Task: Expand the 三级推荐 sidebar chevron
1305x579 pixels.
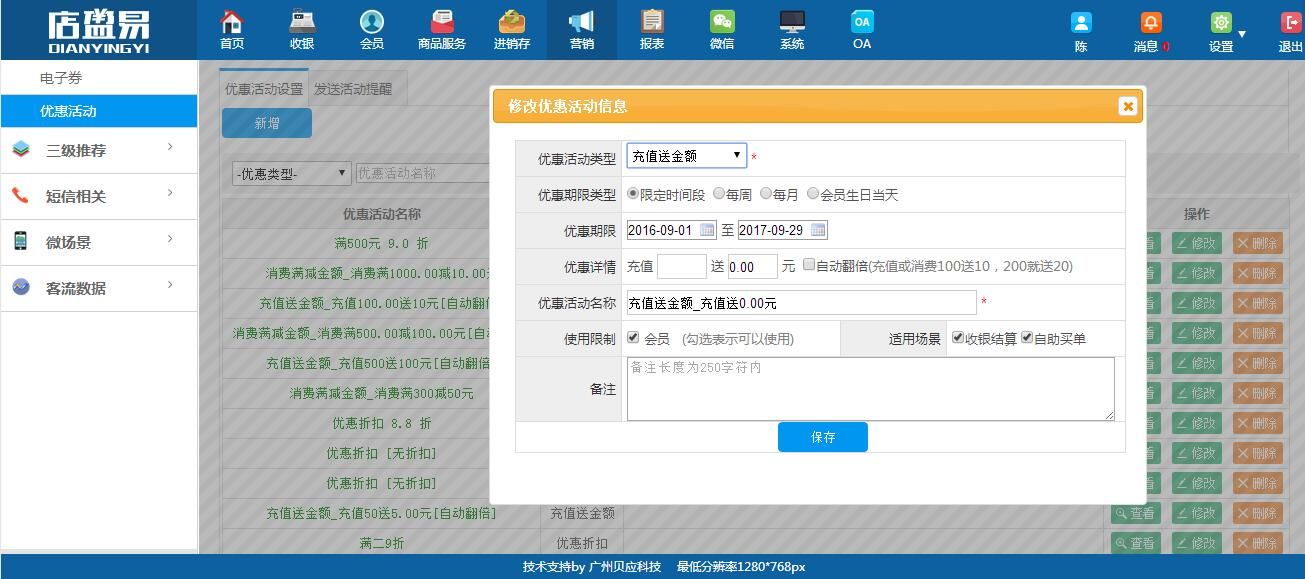Action: click(171, 148)
